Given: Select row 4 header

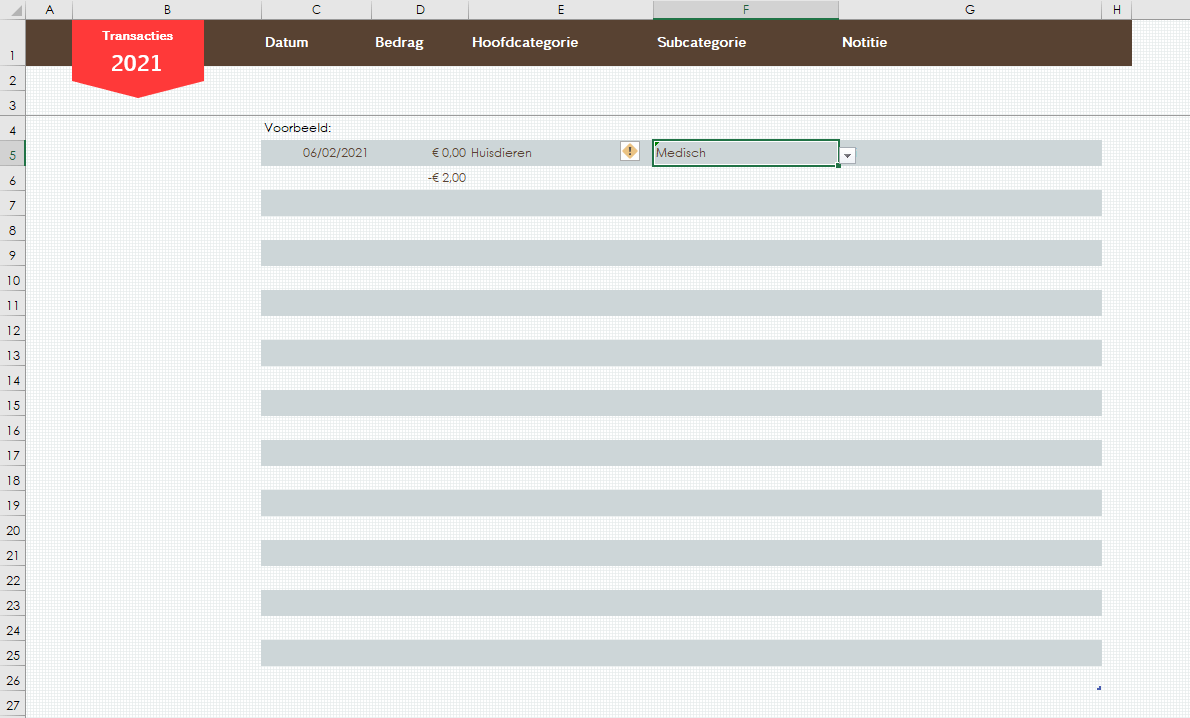Looking at the screenshot, I should [13, 129].
